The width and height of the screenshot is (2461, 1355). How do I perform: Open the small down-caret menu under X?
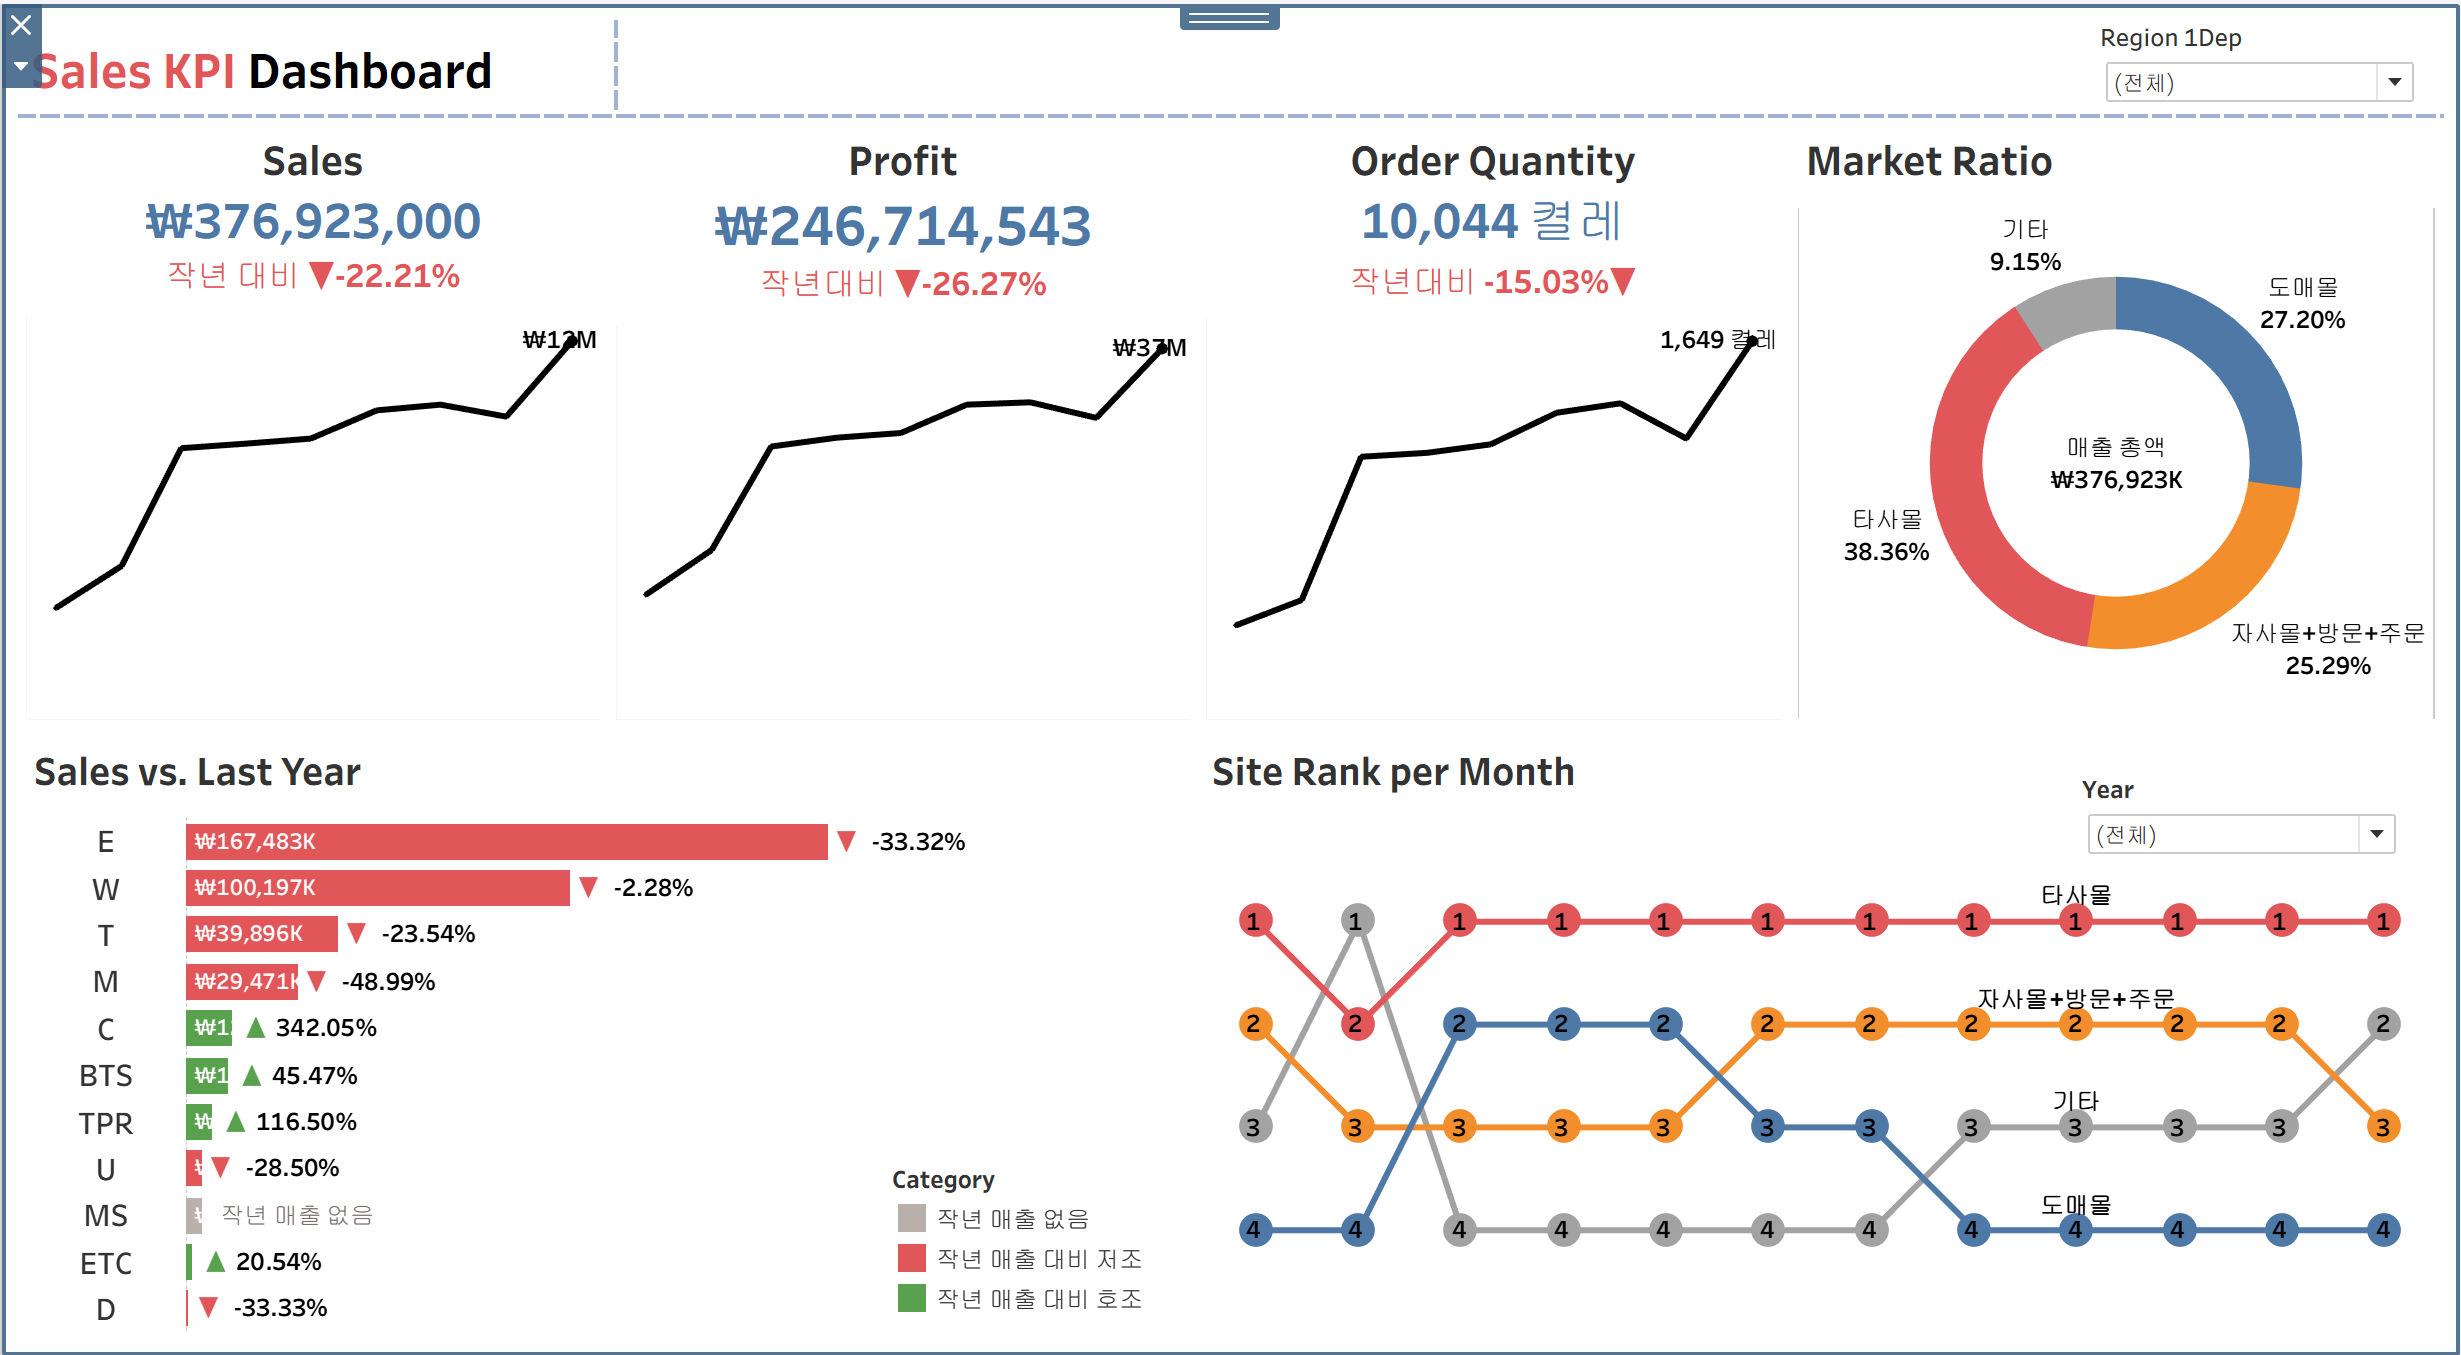click(x=21, y=66)
